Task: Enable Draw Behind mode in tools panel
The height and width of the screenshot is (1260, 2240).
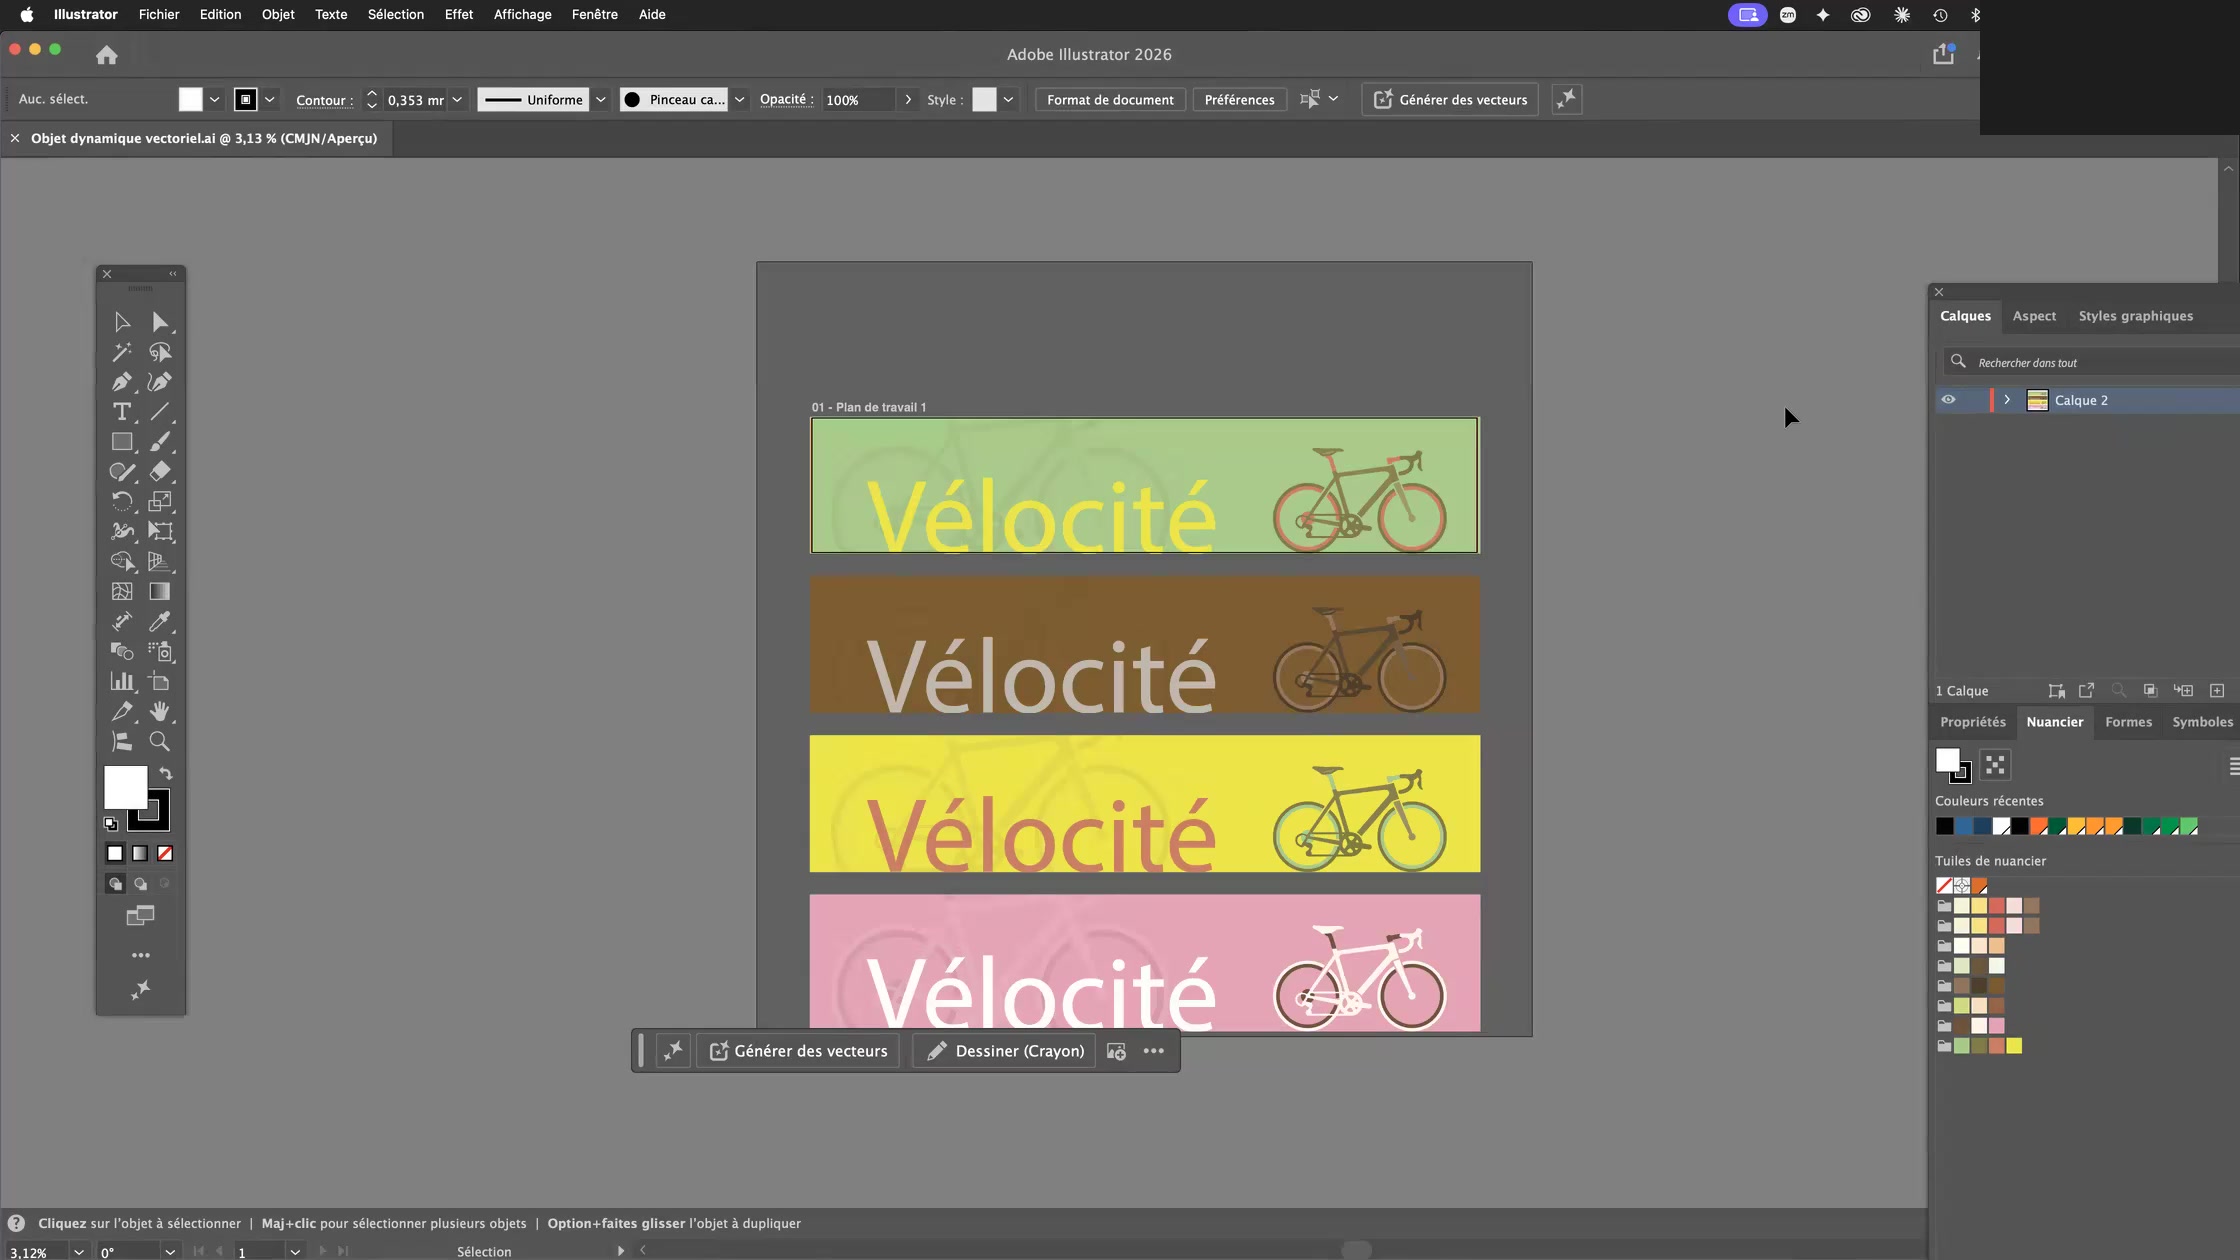Action: click(141, 884)
